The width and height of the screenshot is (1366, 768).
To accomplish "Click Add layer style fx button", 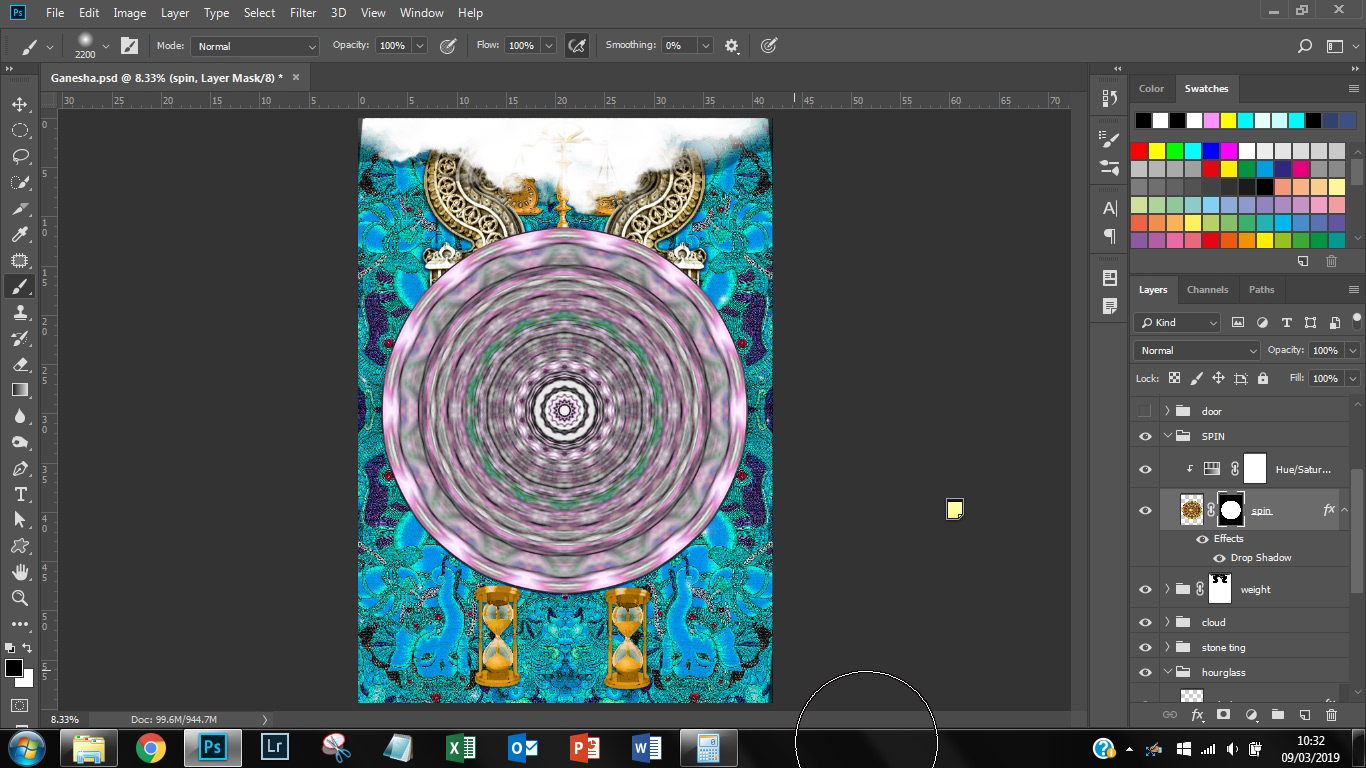I will (1197, 715).
